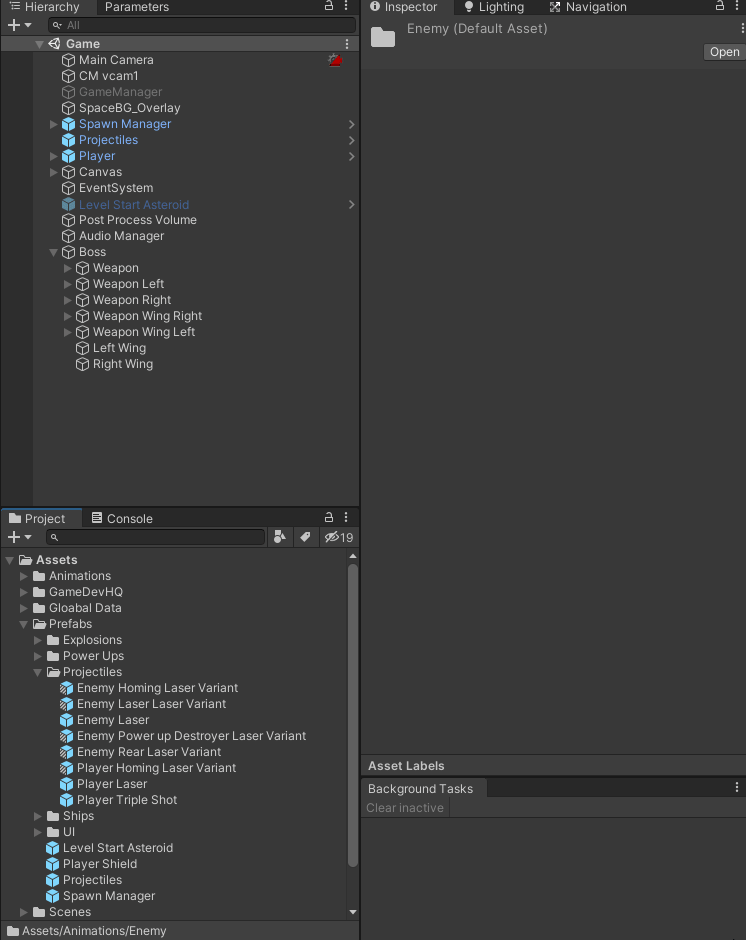
Task: Click the Level Start Asteroid cube icon in Hierarchy
Action: point(68,204)
